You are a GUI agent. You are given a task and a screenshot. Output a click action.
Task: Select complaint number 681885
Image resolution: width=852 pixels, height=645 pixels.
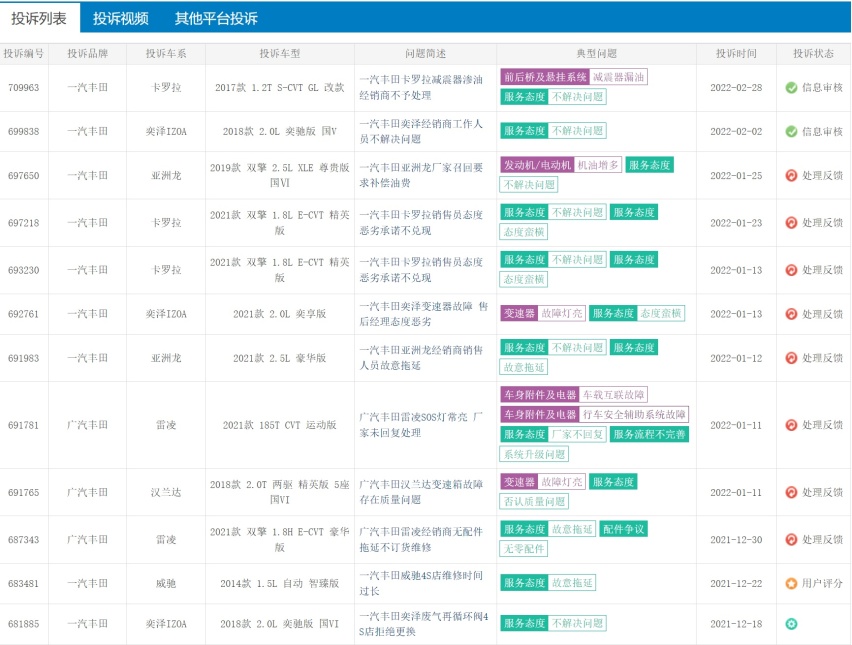pyautogui.click(x=23, y=624)
